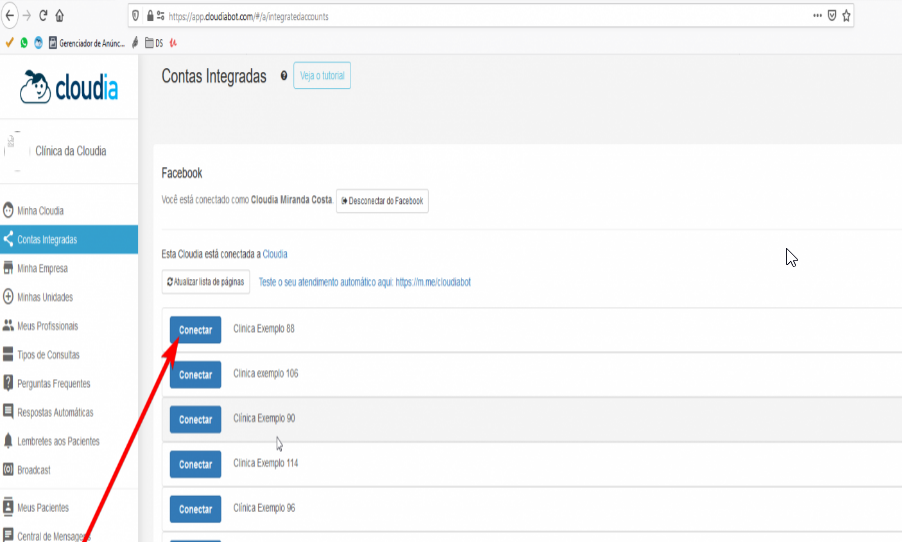Go back with the browser back arrow

[x=10, y=16]
